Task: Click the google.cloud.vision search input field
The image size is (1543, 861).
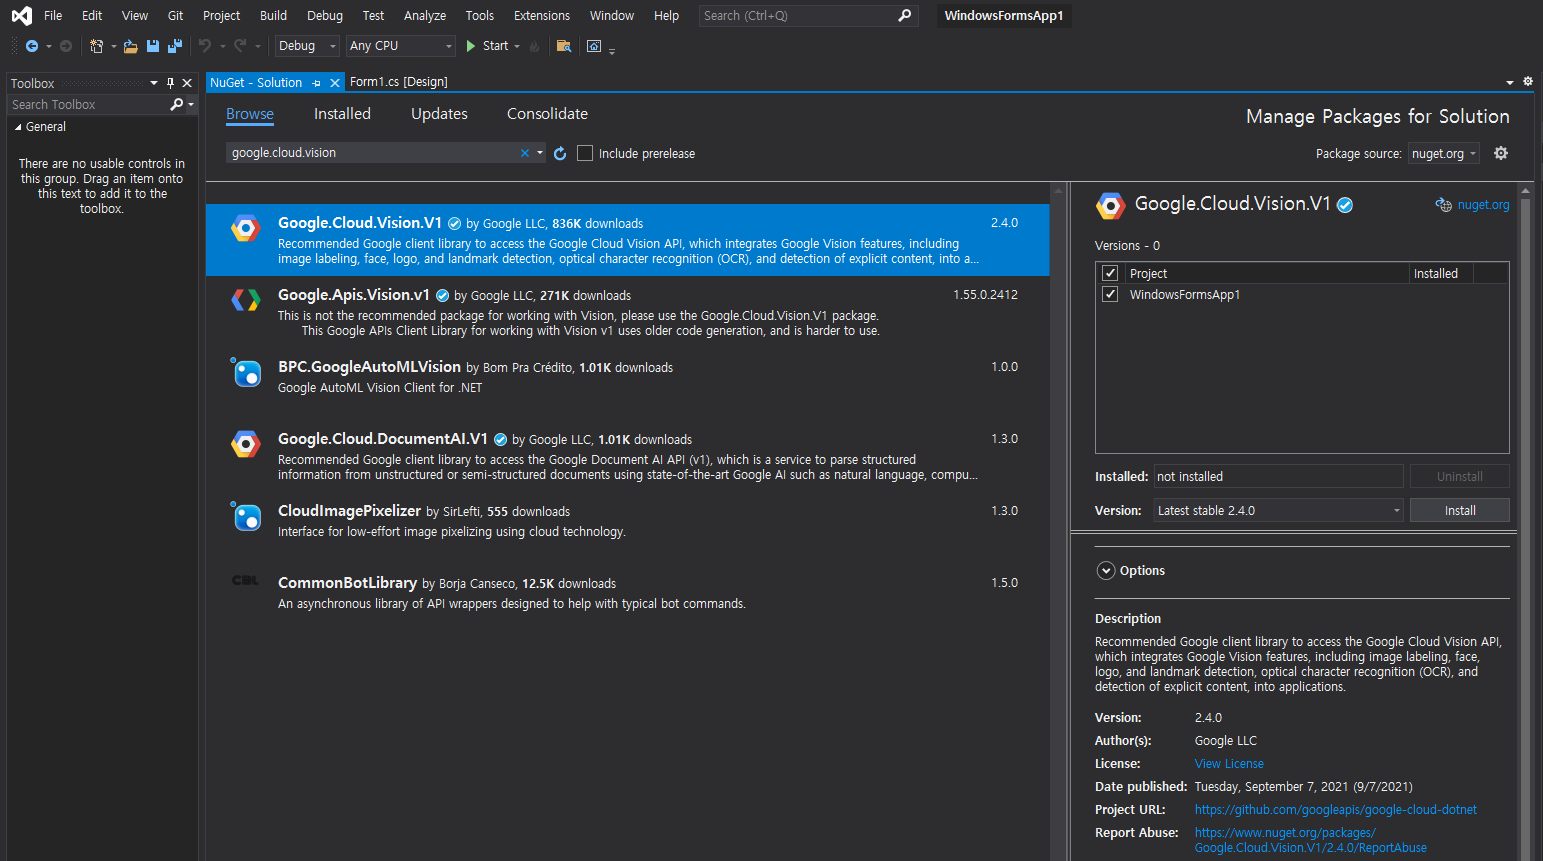Action: 372,153
